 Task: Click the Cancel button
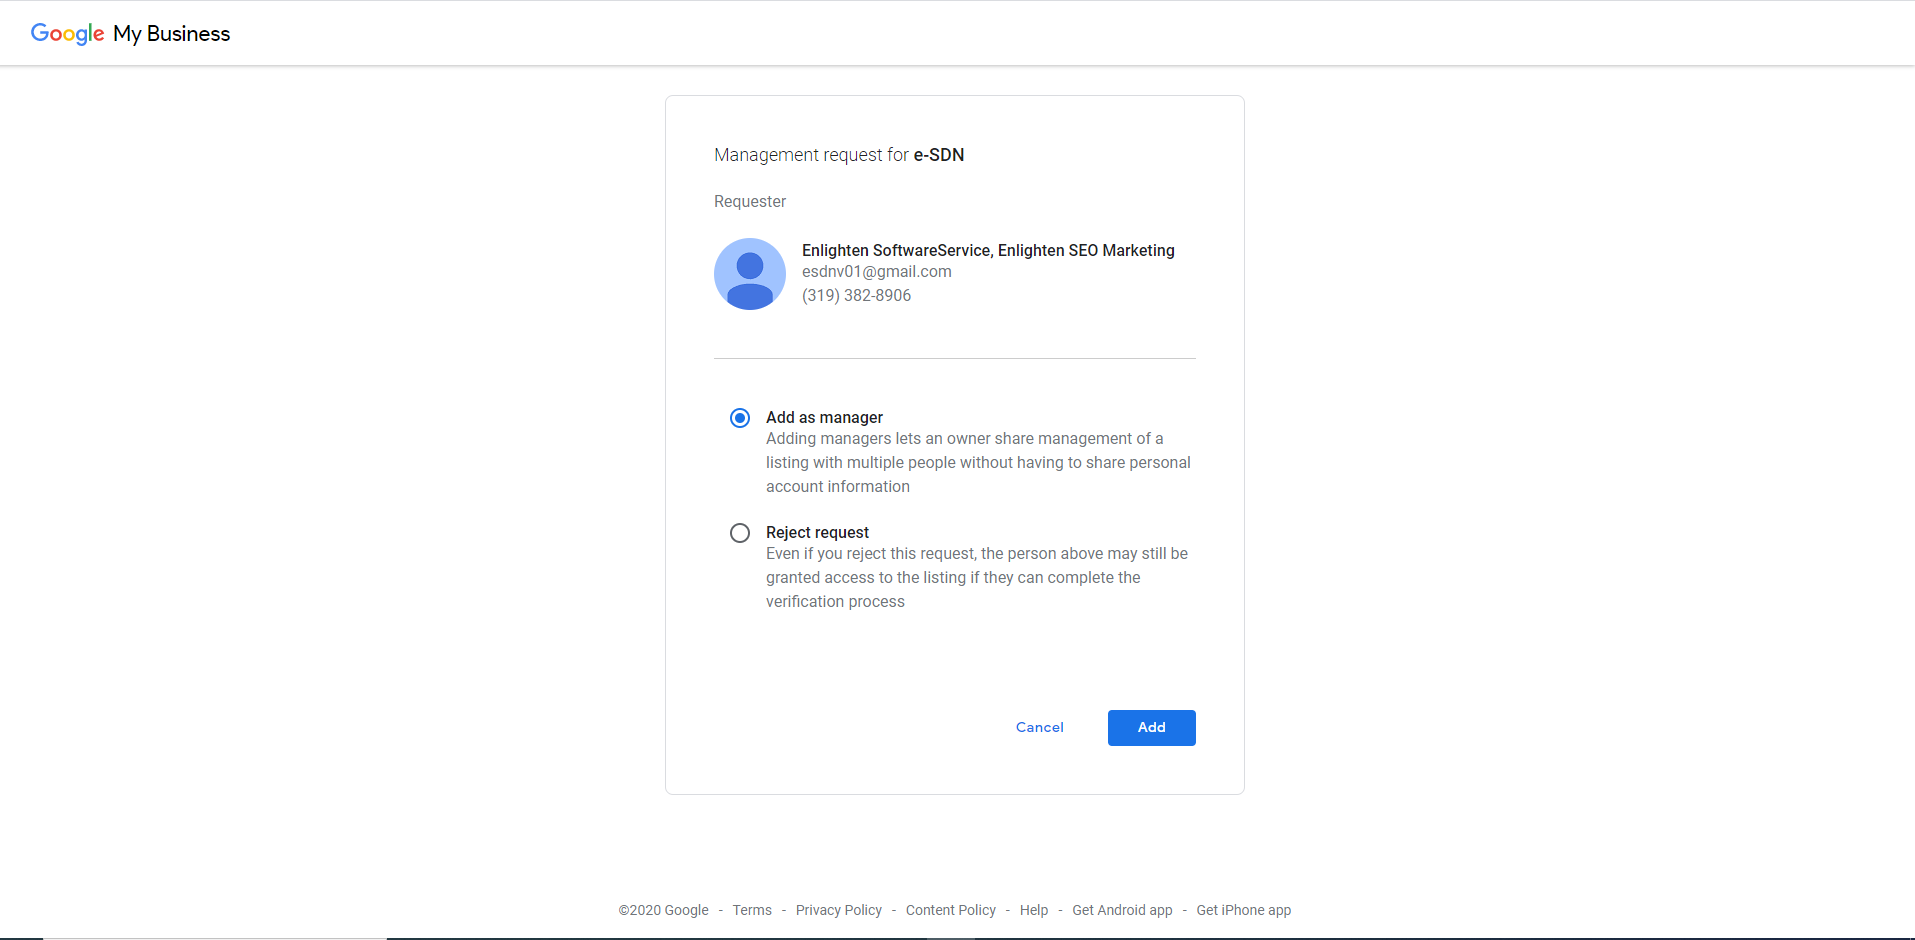click(x=1040, y=728)
